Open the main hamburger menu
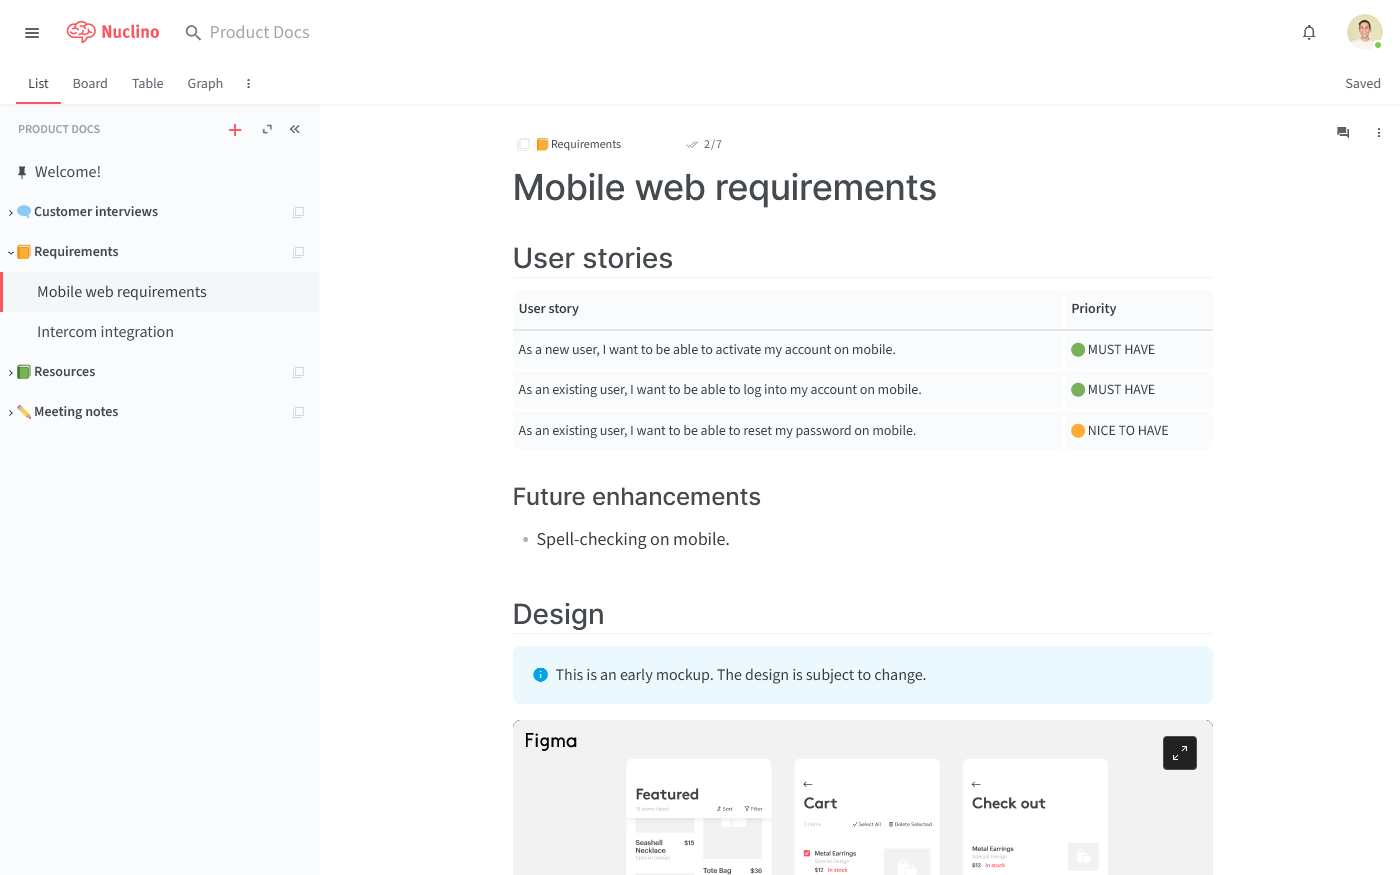This screenshot has height=875, width=1400. click(x=31, y=32)
